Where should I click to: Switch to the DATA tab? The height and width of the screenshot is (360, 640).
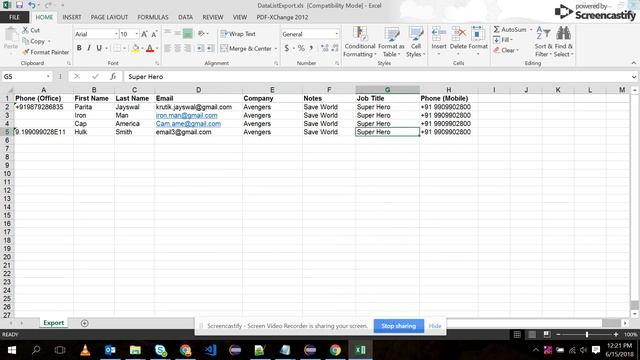coord(185,17)
